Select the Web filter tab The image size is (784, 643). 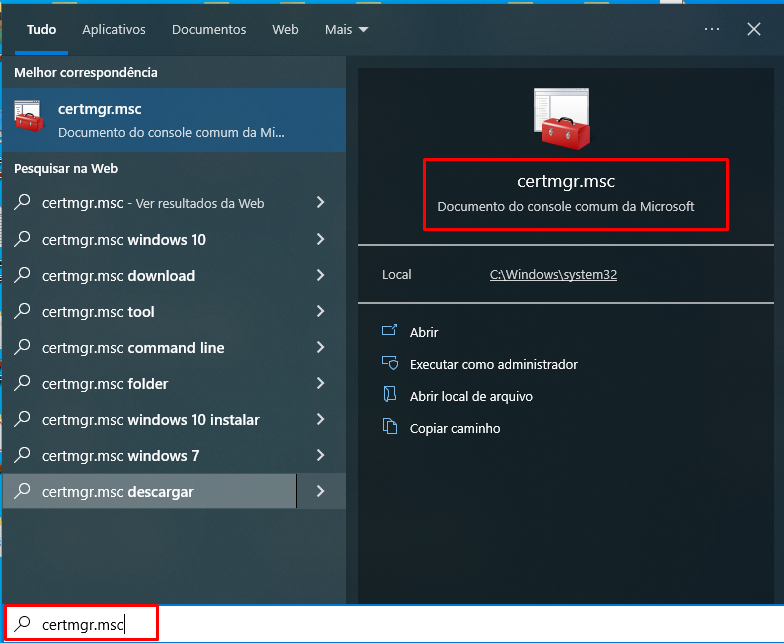click(285, 30)
